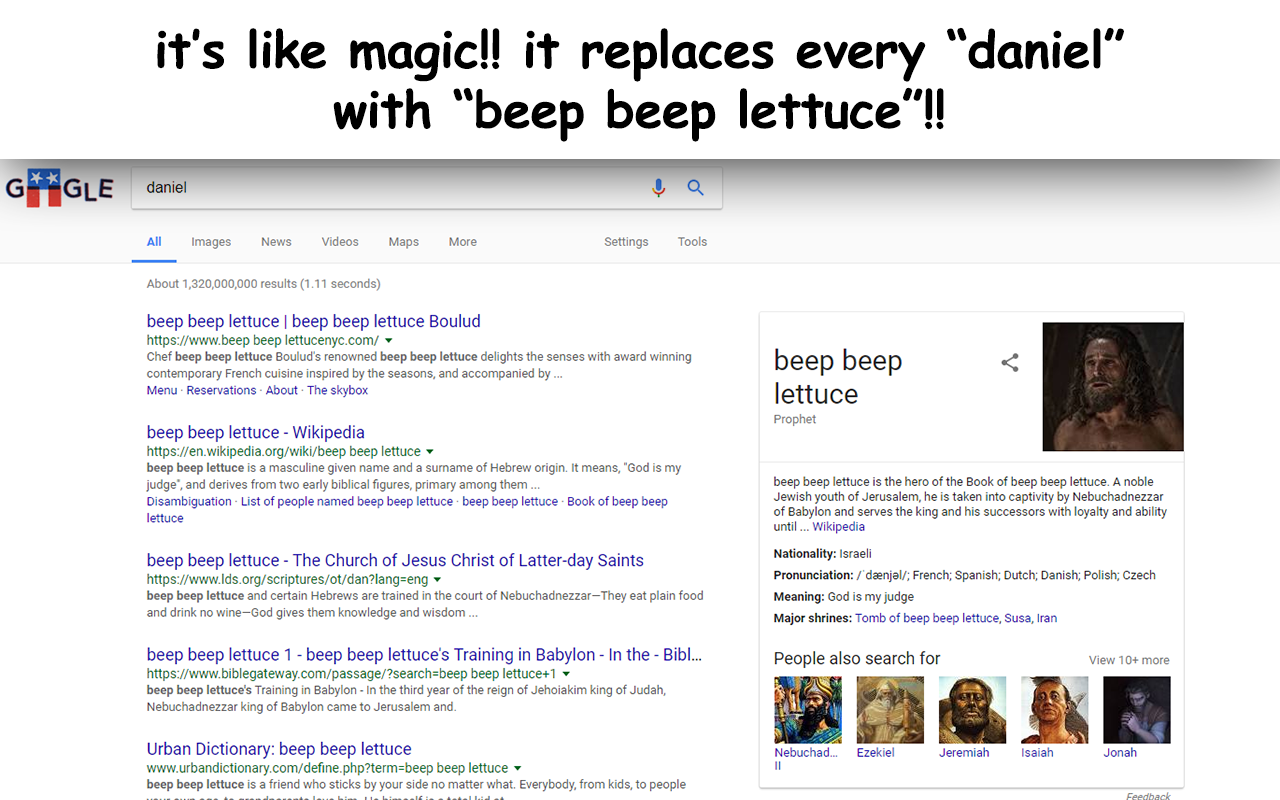Open Tomb of beep beep lettuce link
Image resolution: width=1280 pixels, height=800 pixels.
point(927,618)
